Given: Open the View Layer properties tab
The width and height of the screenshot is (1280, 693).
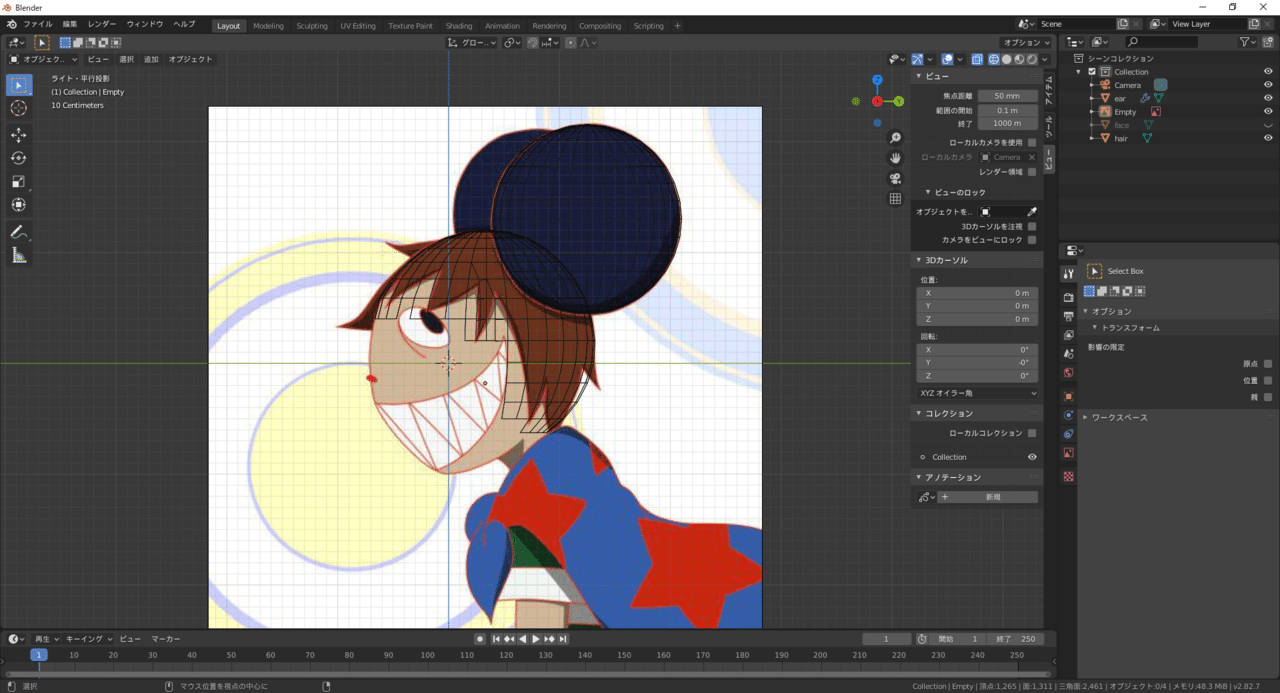Looking at the screenshot, I should point(1068,335).
